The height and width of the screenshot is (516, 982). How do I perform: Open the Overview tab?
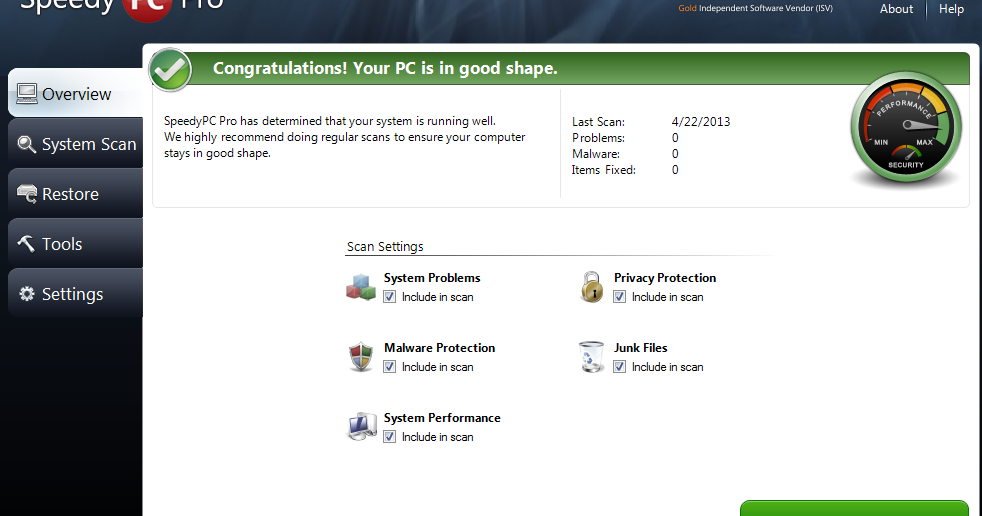point(76,93)
